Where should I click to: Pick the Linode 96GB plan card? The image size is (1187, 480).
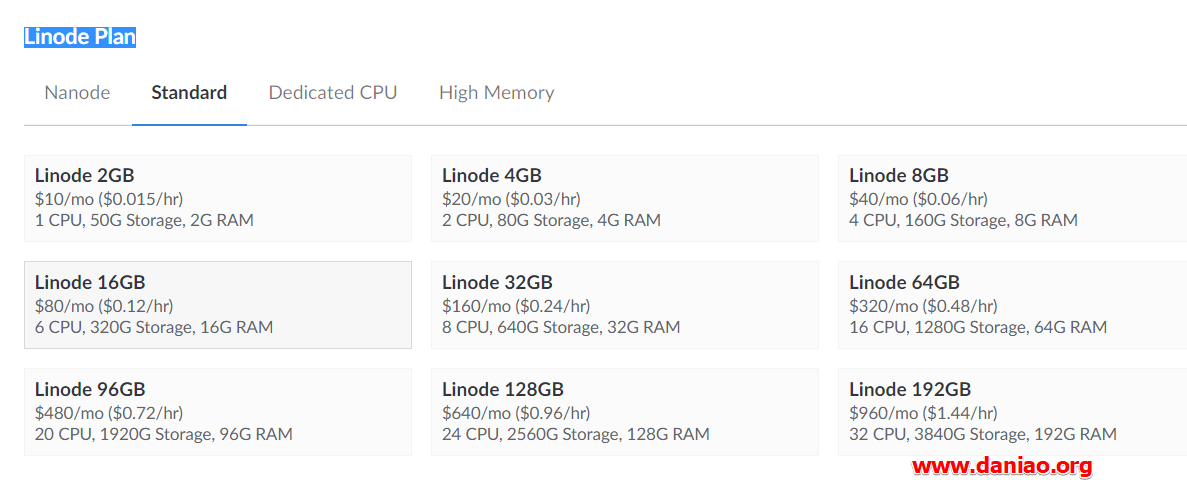pos(218,412)
